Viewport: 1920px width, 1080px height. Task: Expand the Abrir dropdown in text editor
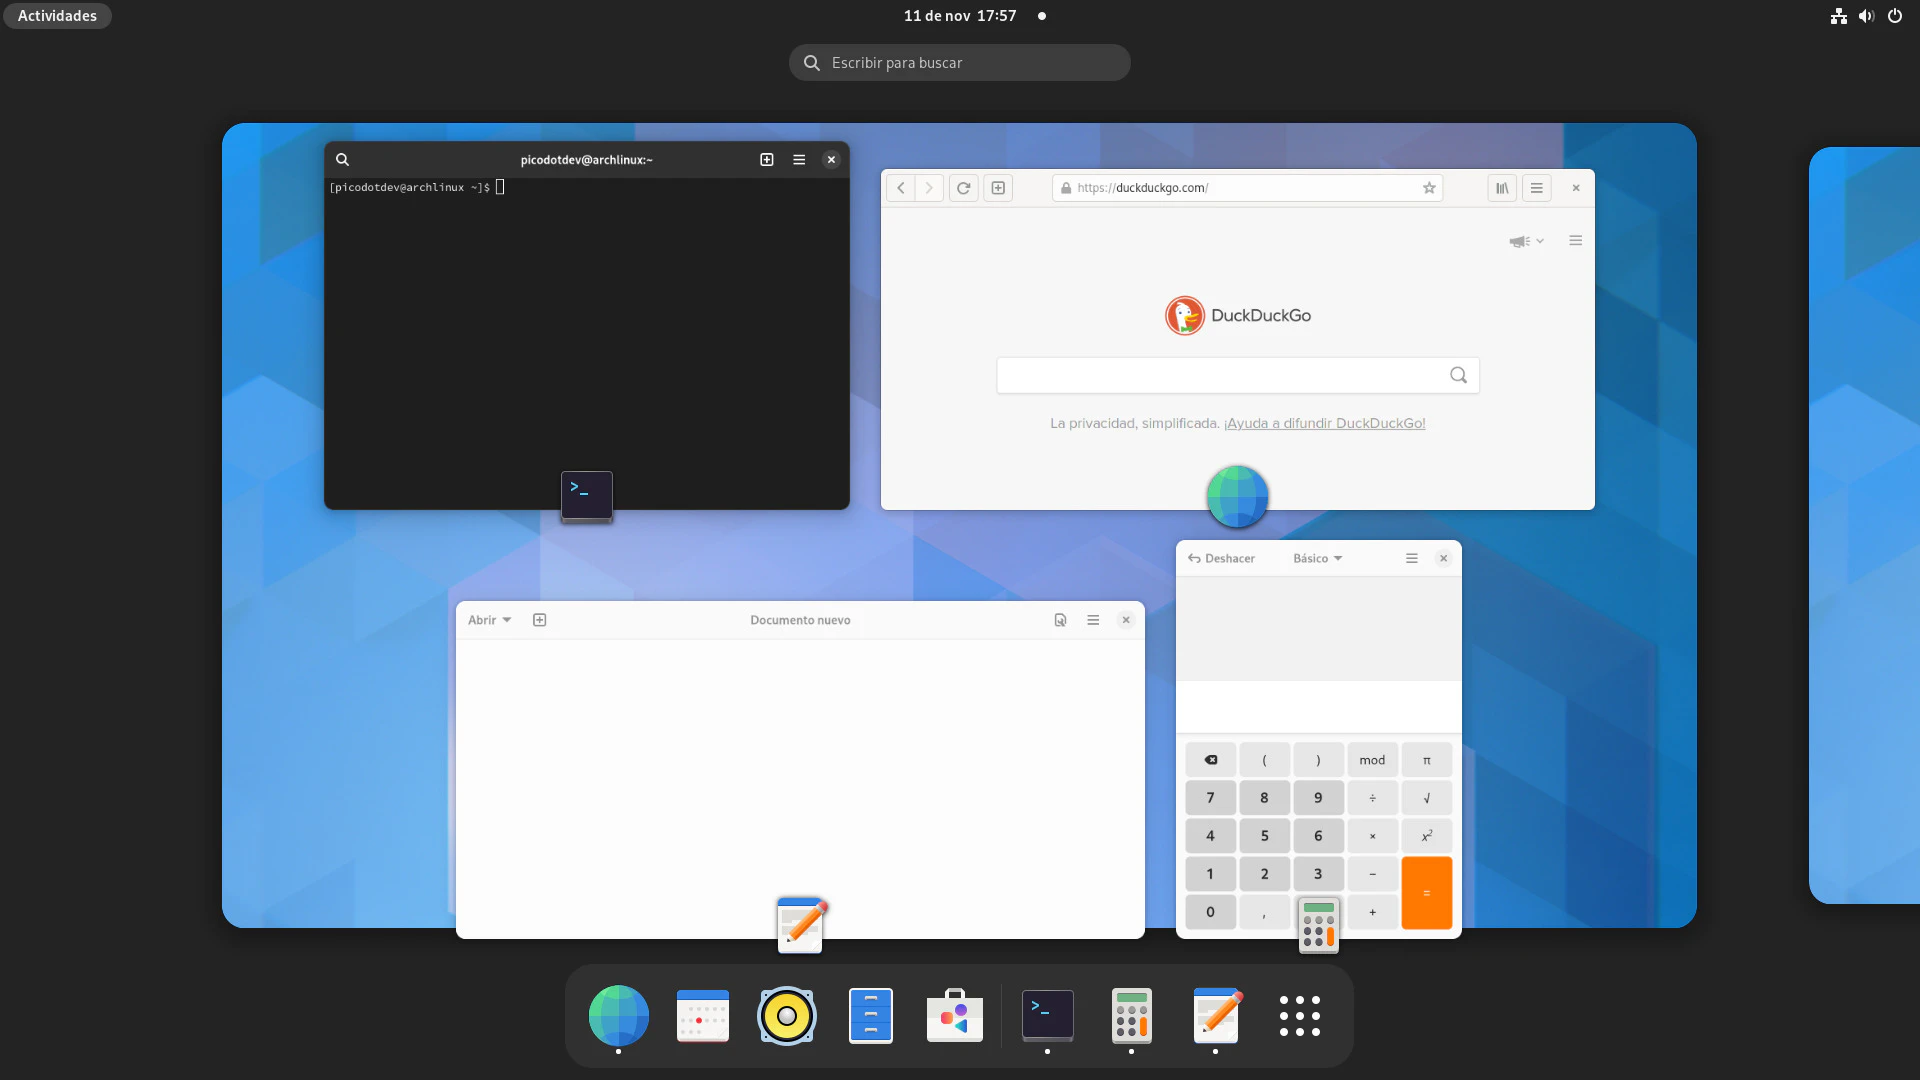tap(489, 620)
